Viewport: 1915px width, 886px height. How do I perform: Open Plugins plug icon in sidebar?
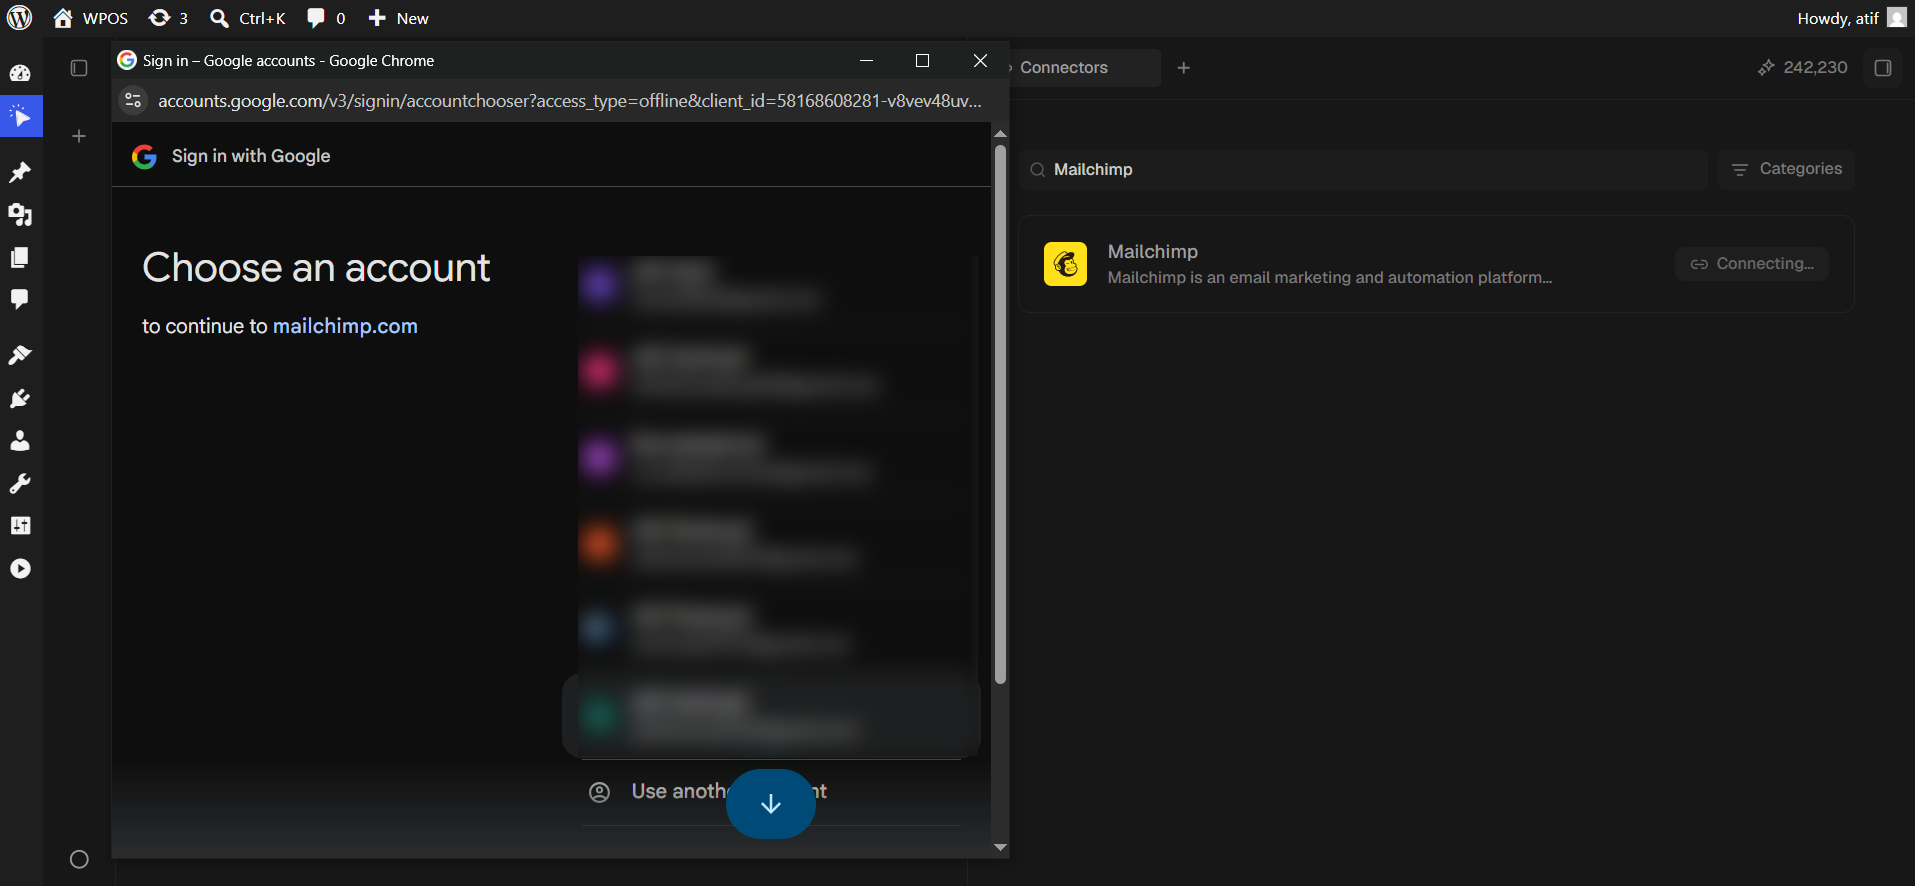click(x=20, y=399)
